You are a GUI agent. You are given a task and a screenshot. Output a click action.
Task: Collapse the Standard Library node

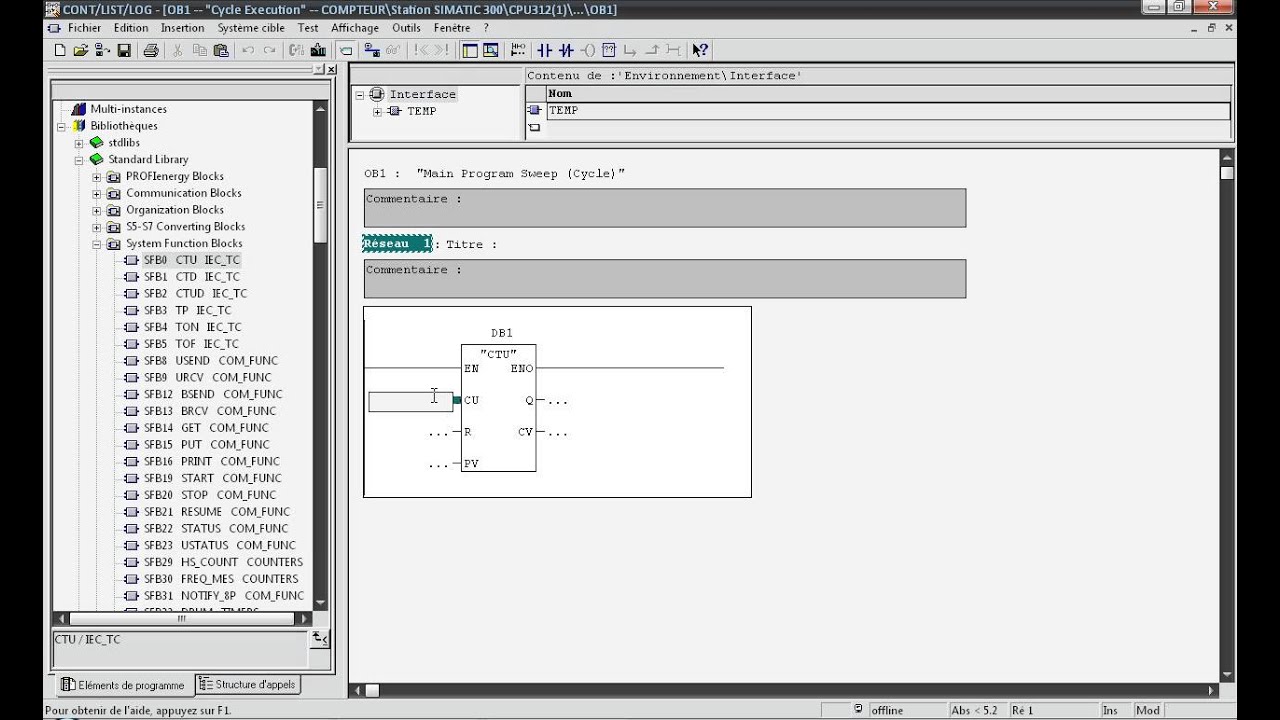click(79, 160)
